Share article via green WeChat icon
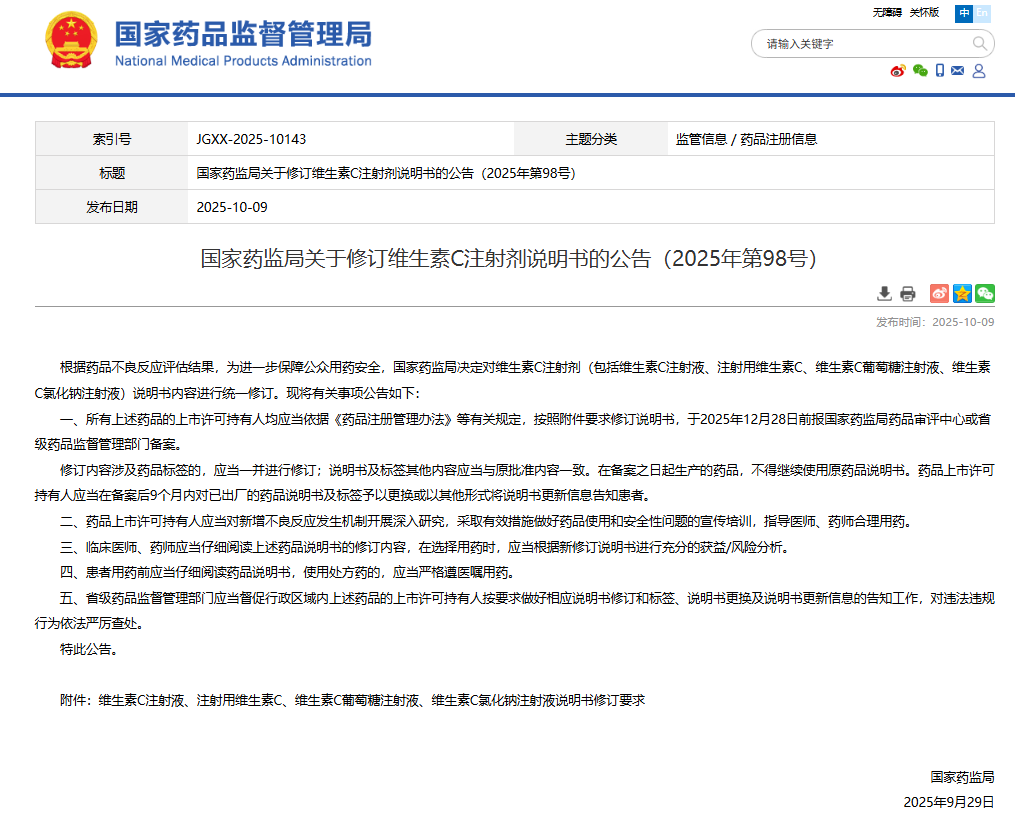 pyautogui.click(x=985, y=293)
